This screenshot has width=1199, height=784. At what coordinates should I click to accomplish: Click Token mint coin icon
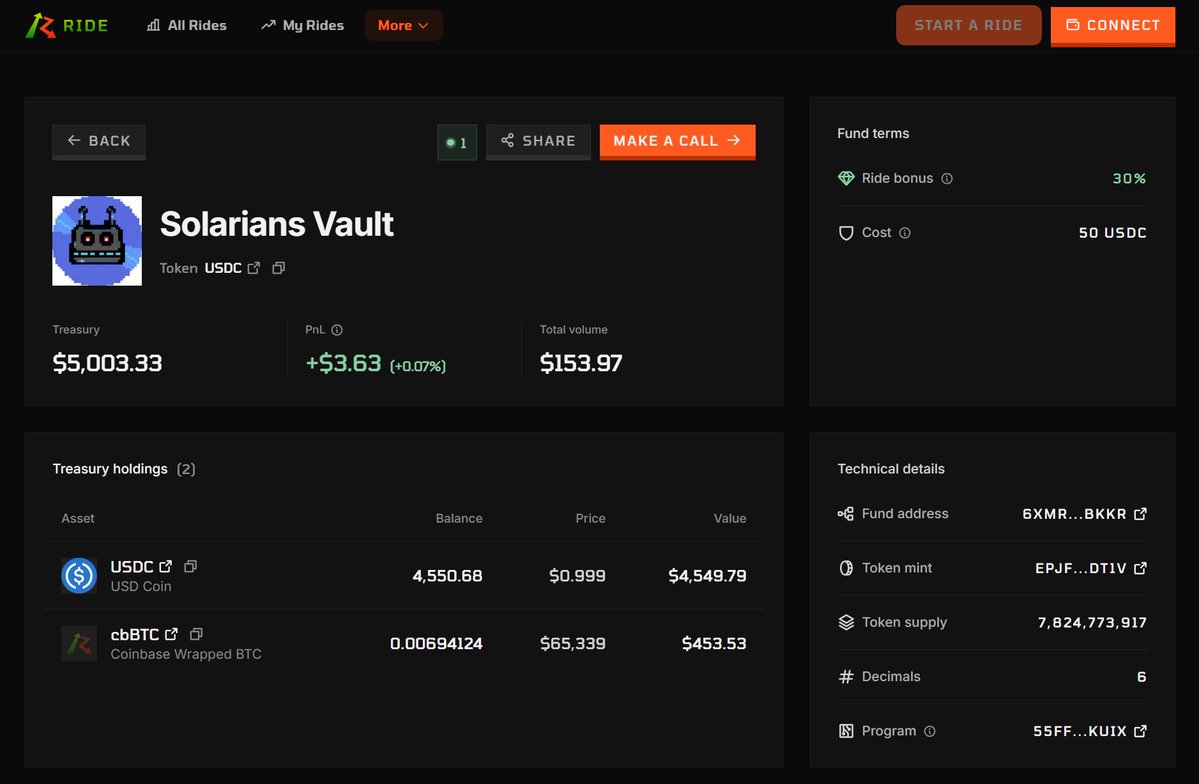click(846, 568)
